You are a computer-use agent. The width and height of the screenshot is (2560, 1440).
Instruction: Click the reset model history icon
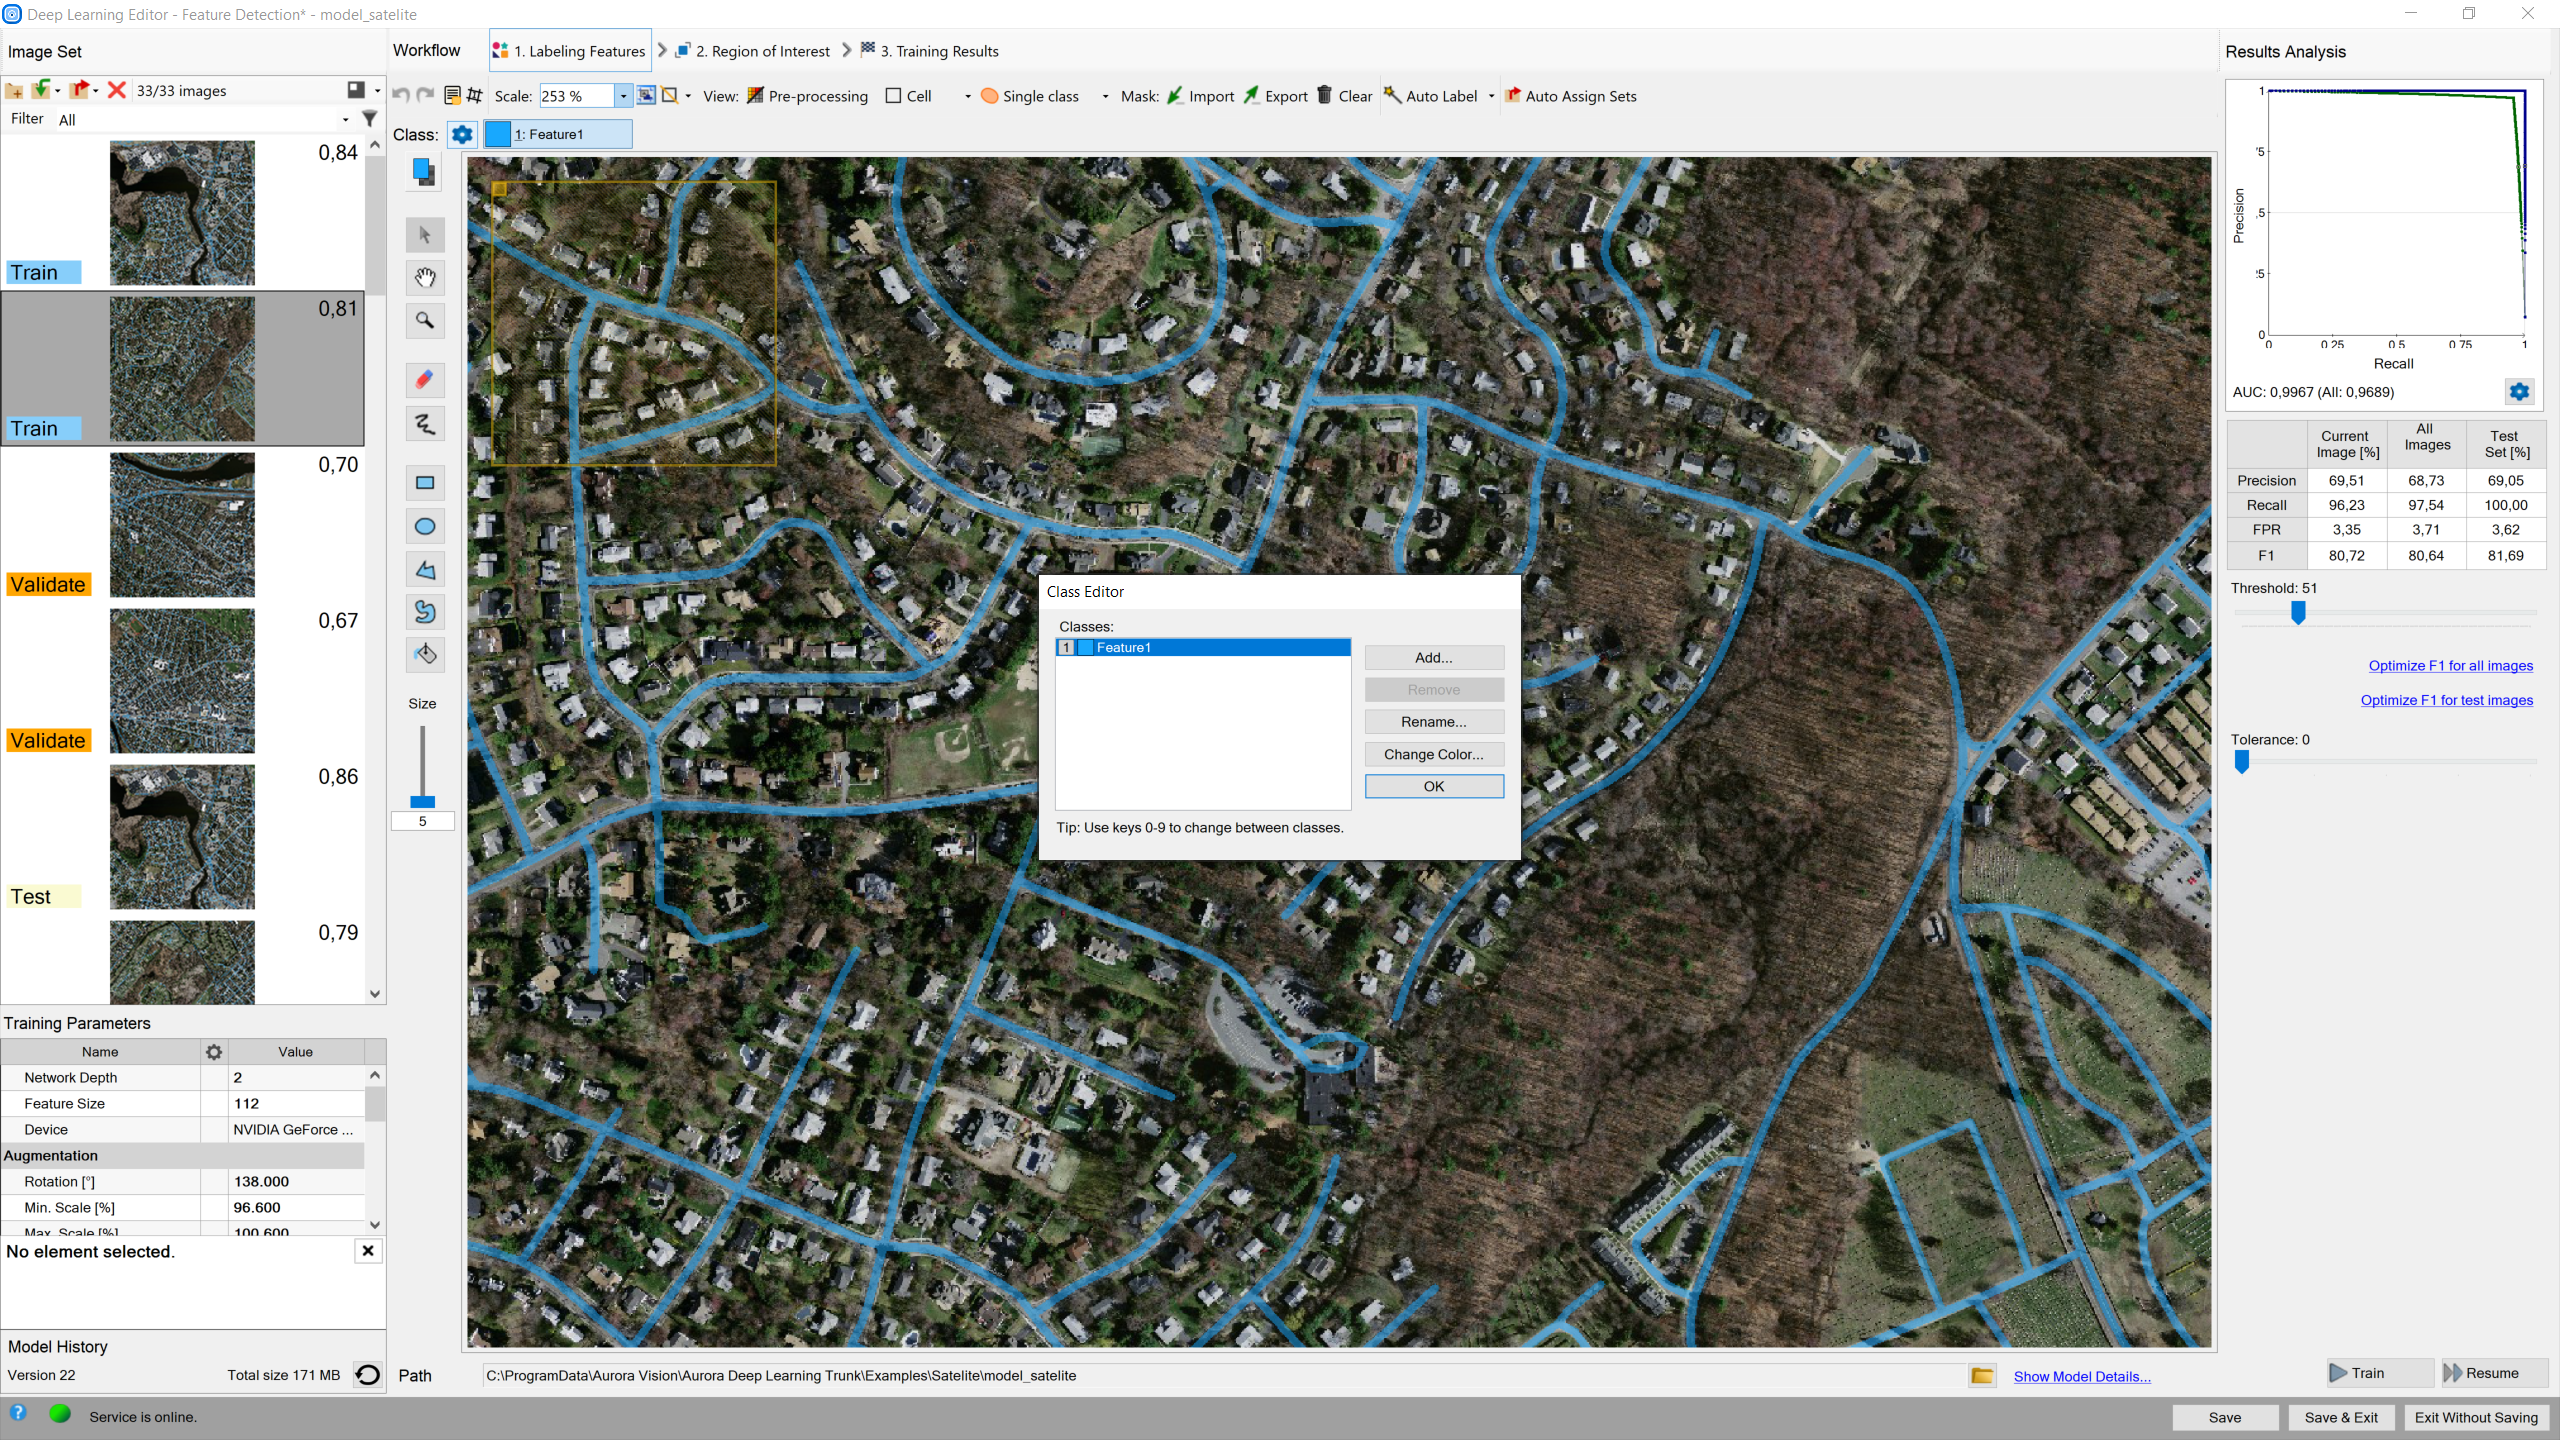(368, 1375)
